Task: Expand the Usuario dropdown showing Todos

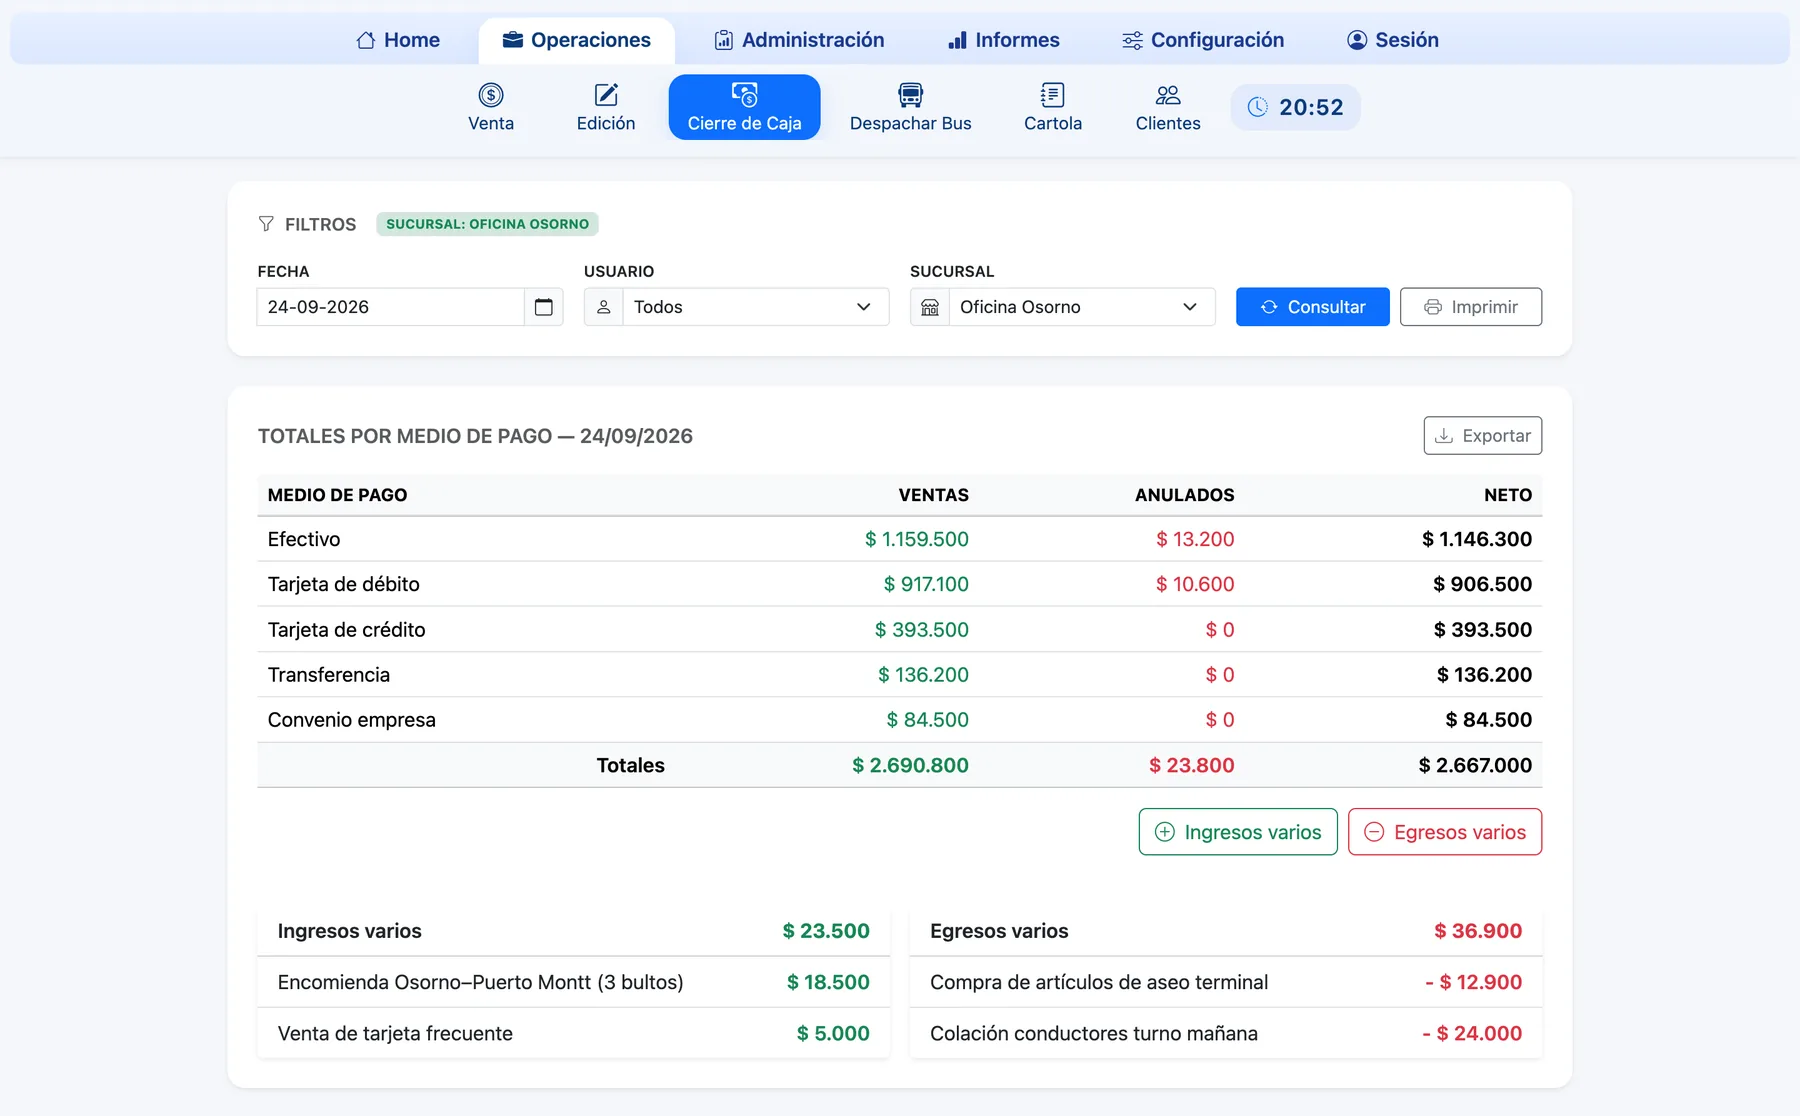Action: pyautogui.click(x=755, y=307)
